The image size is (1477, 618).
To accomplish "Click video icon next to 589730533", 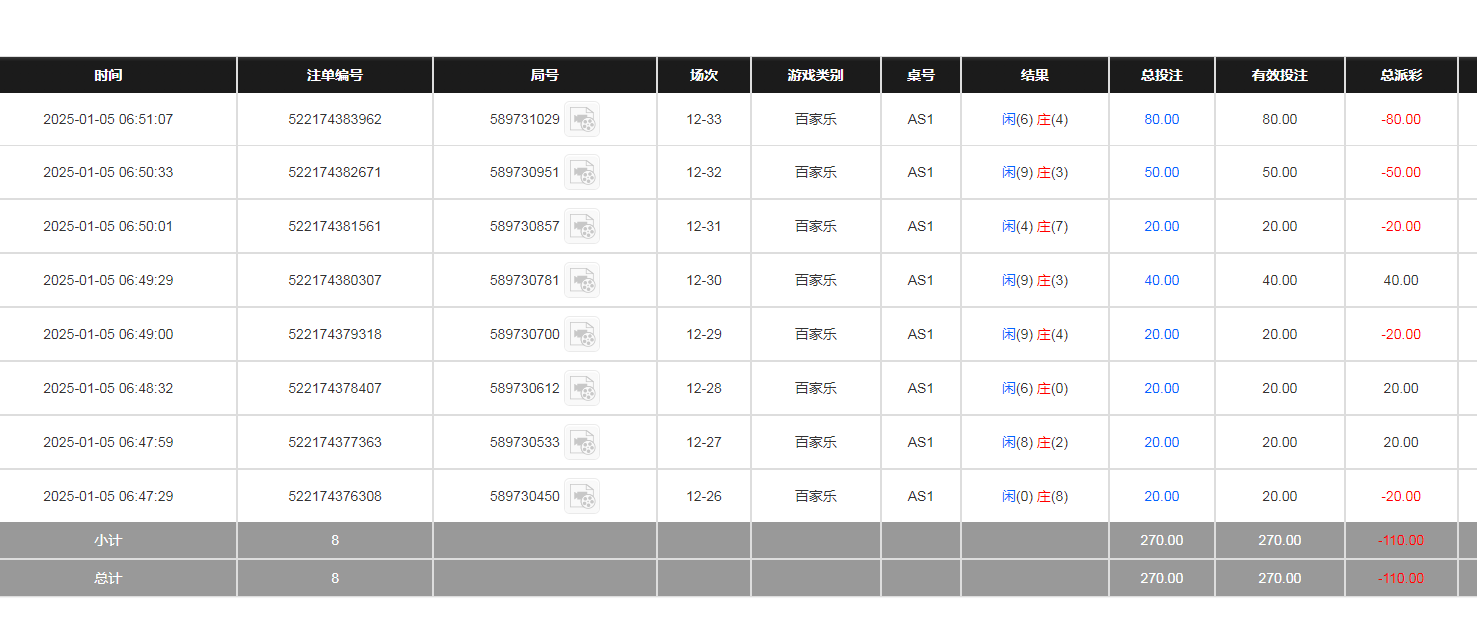I will coord(582,443).
